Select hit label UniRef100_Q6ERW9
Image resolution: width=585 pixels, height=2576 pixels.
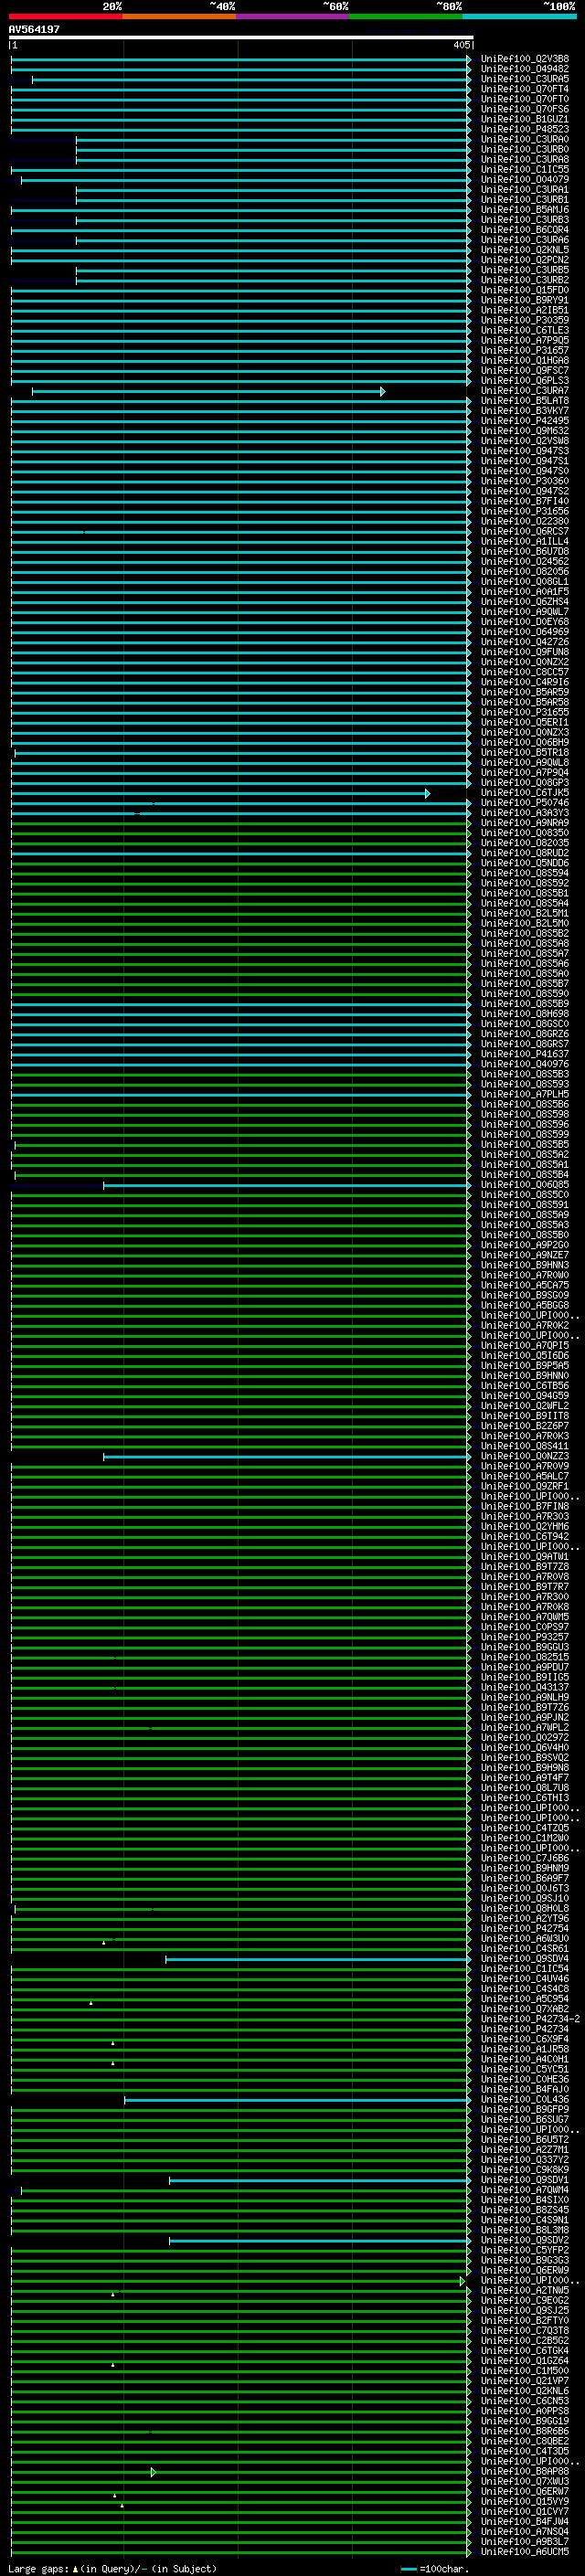pyautogui.click(x=525, y=2271)
